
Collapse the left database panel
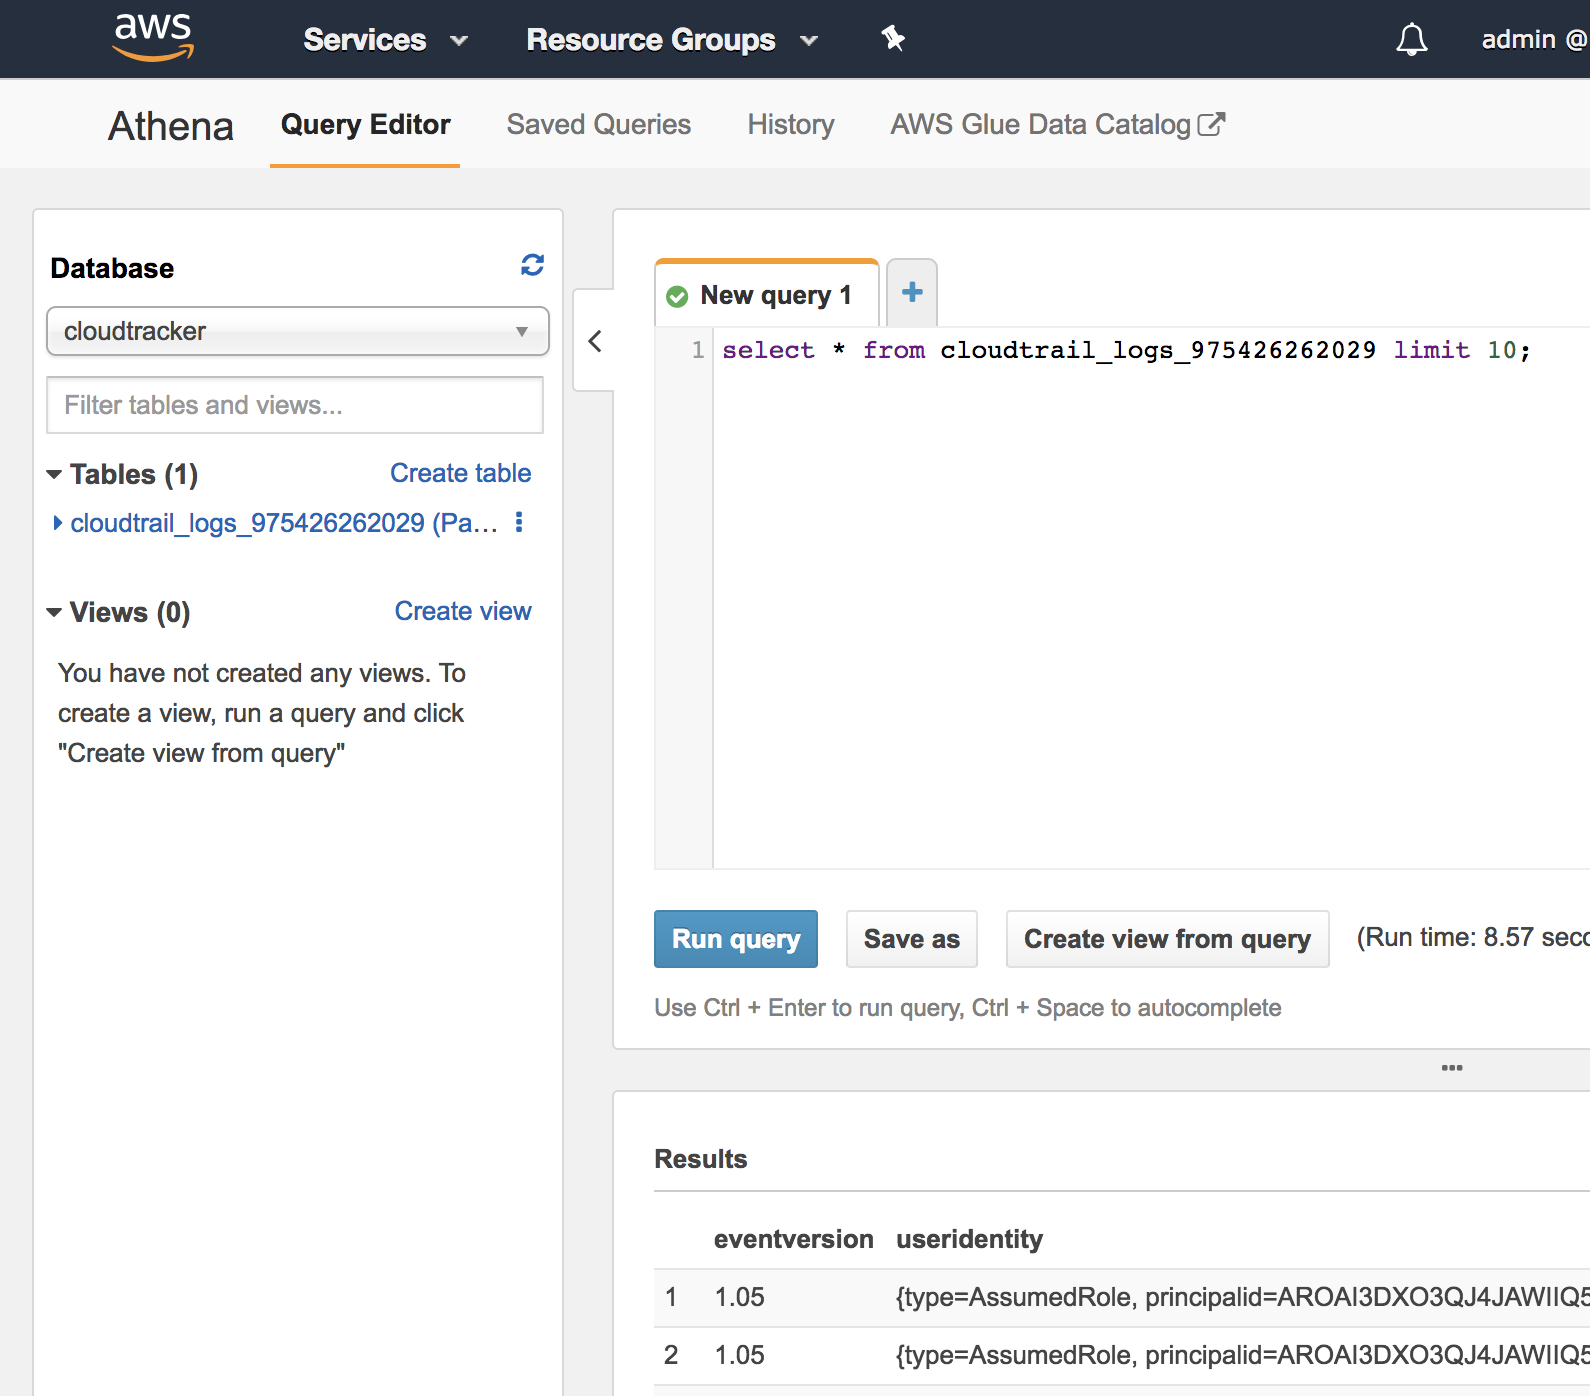(595, 341)
